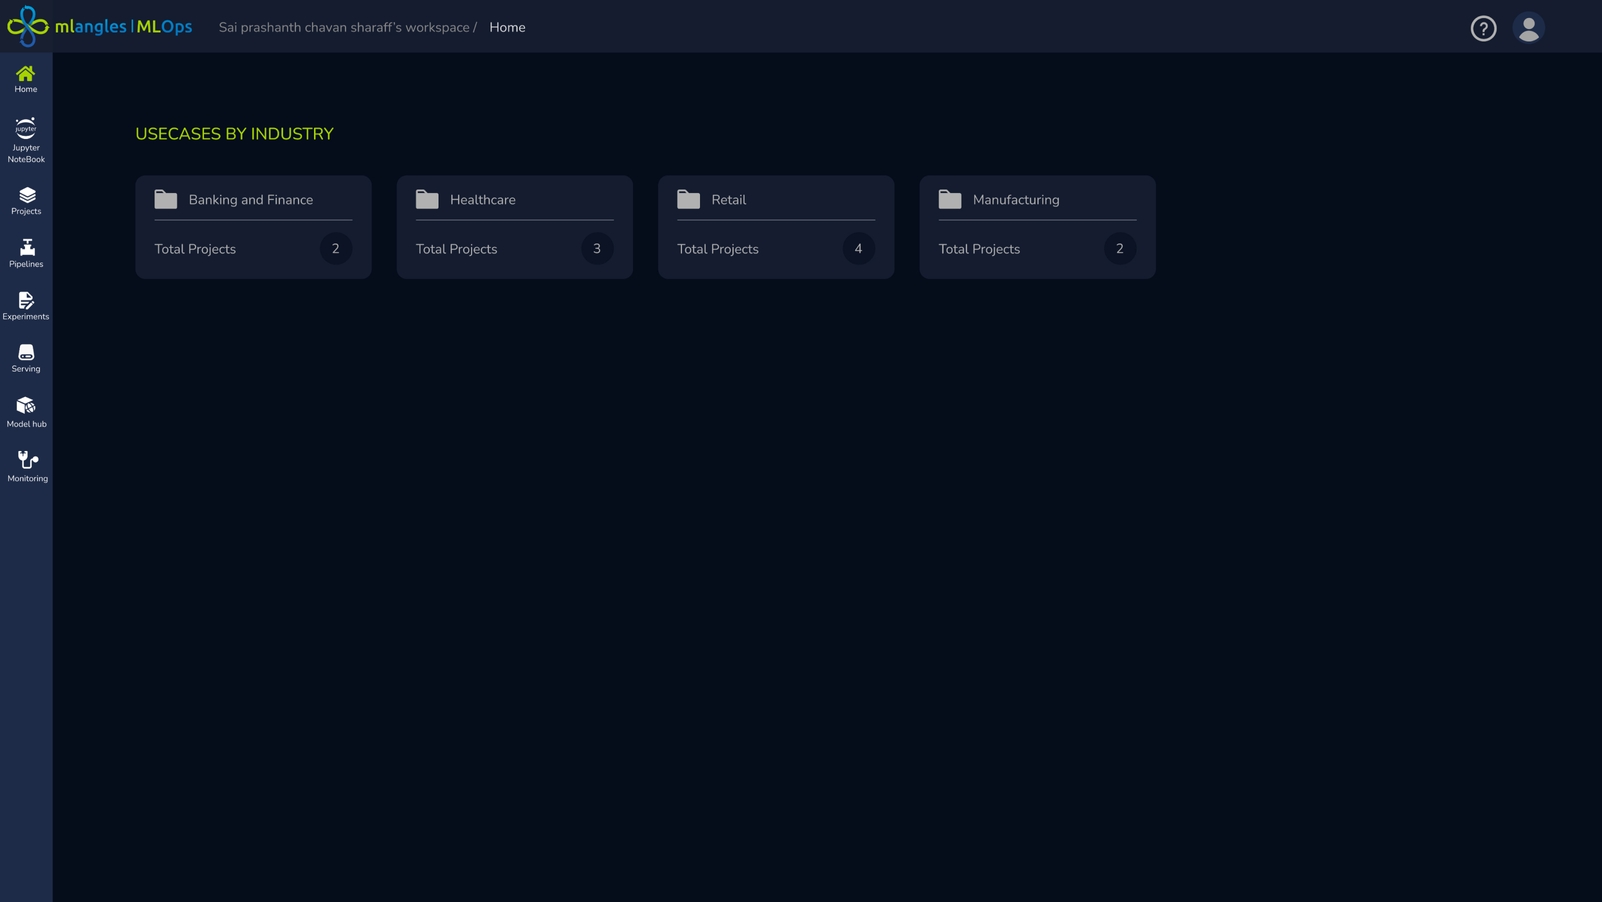Click the help question mark icon
Screen dimensions: 1602x902
(x=1483, y=27)
